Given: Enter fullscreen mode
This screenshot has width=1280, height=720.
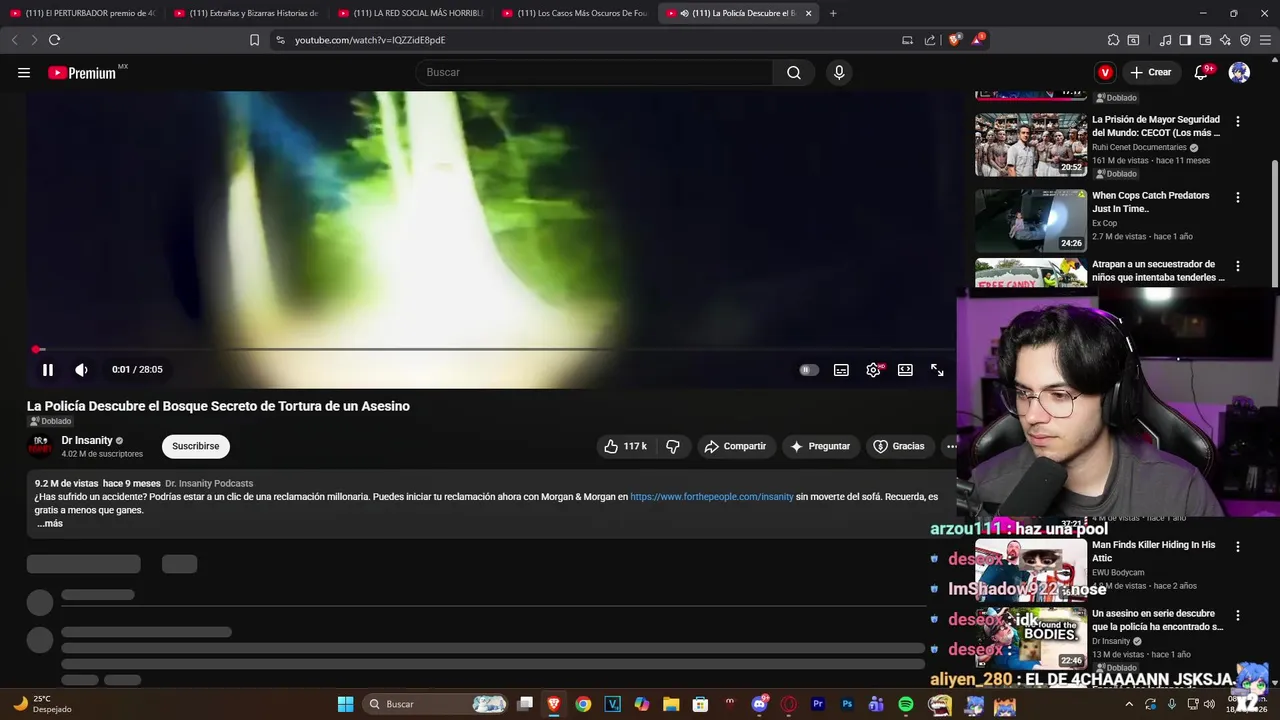Looking at the screenshot, I should tap(937, 370).
